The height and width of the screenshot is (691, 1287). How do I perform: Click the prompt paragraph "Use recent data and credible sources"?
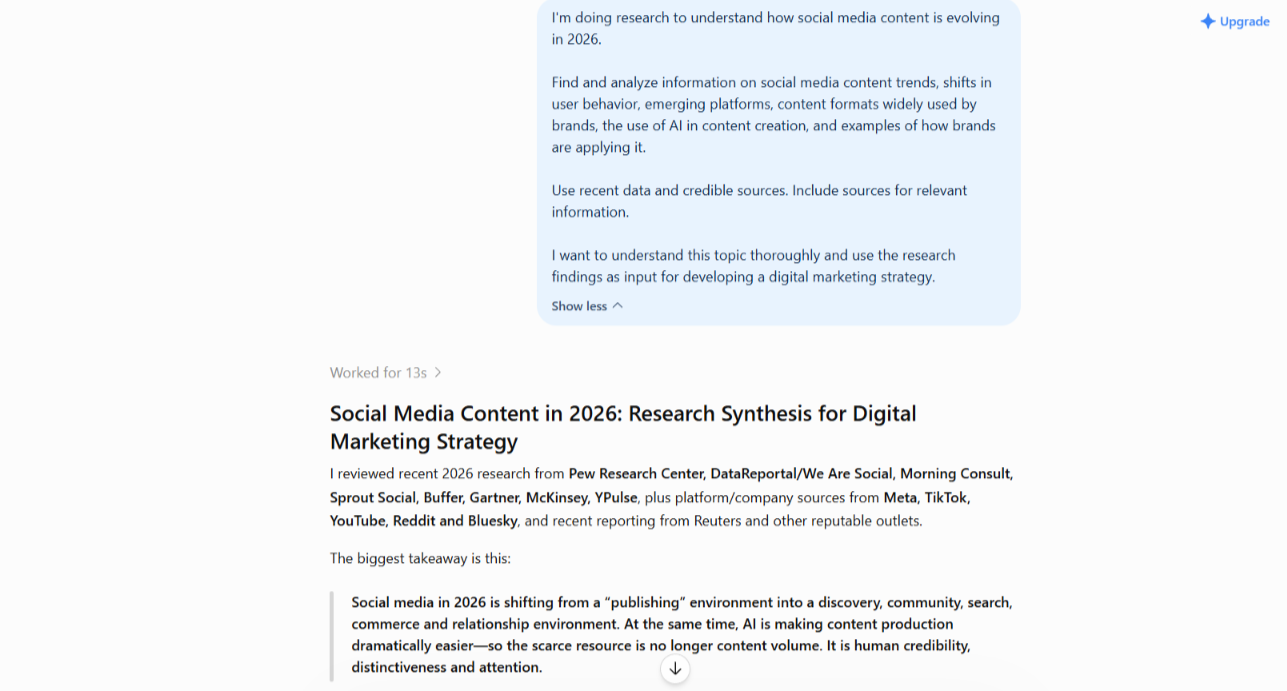click(760, 201)
